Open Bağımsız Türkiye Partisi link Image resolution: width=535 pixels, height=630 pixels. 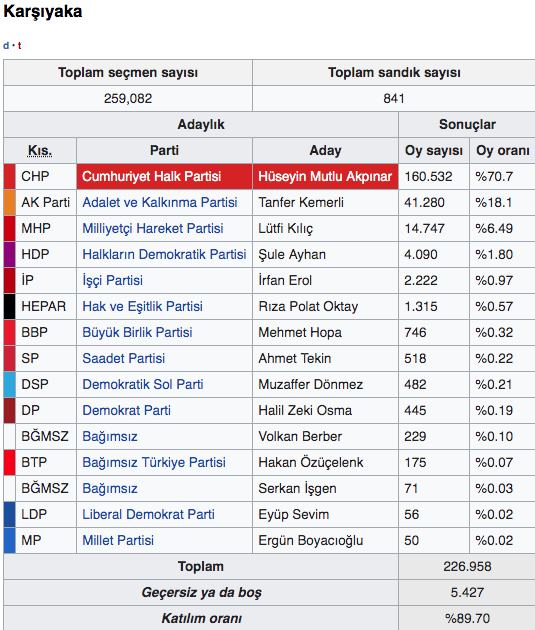click(154, 462)
